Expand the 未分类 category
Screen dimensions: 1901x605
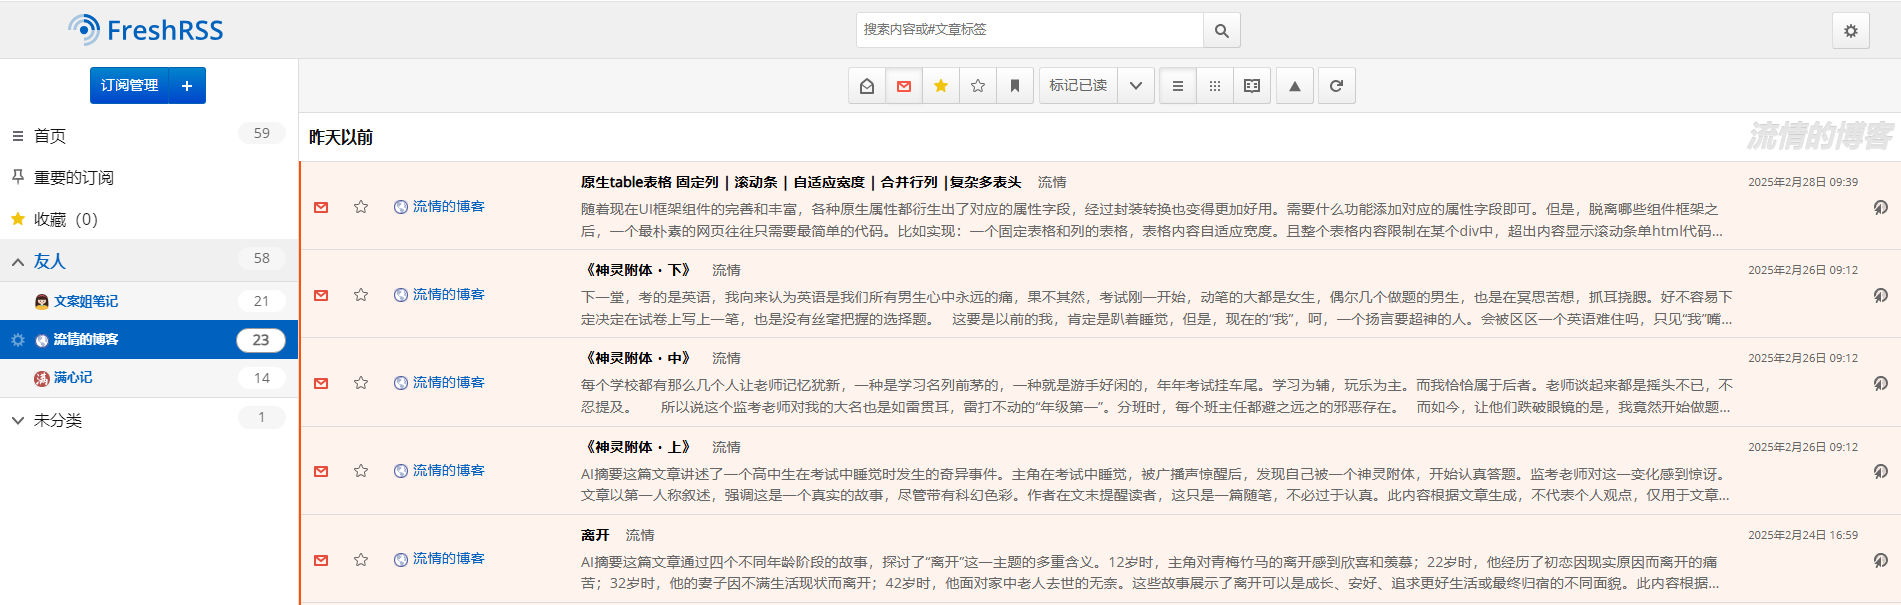pos(18,421)
